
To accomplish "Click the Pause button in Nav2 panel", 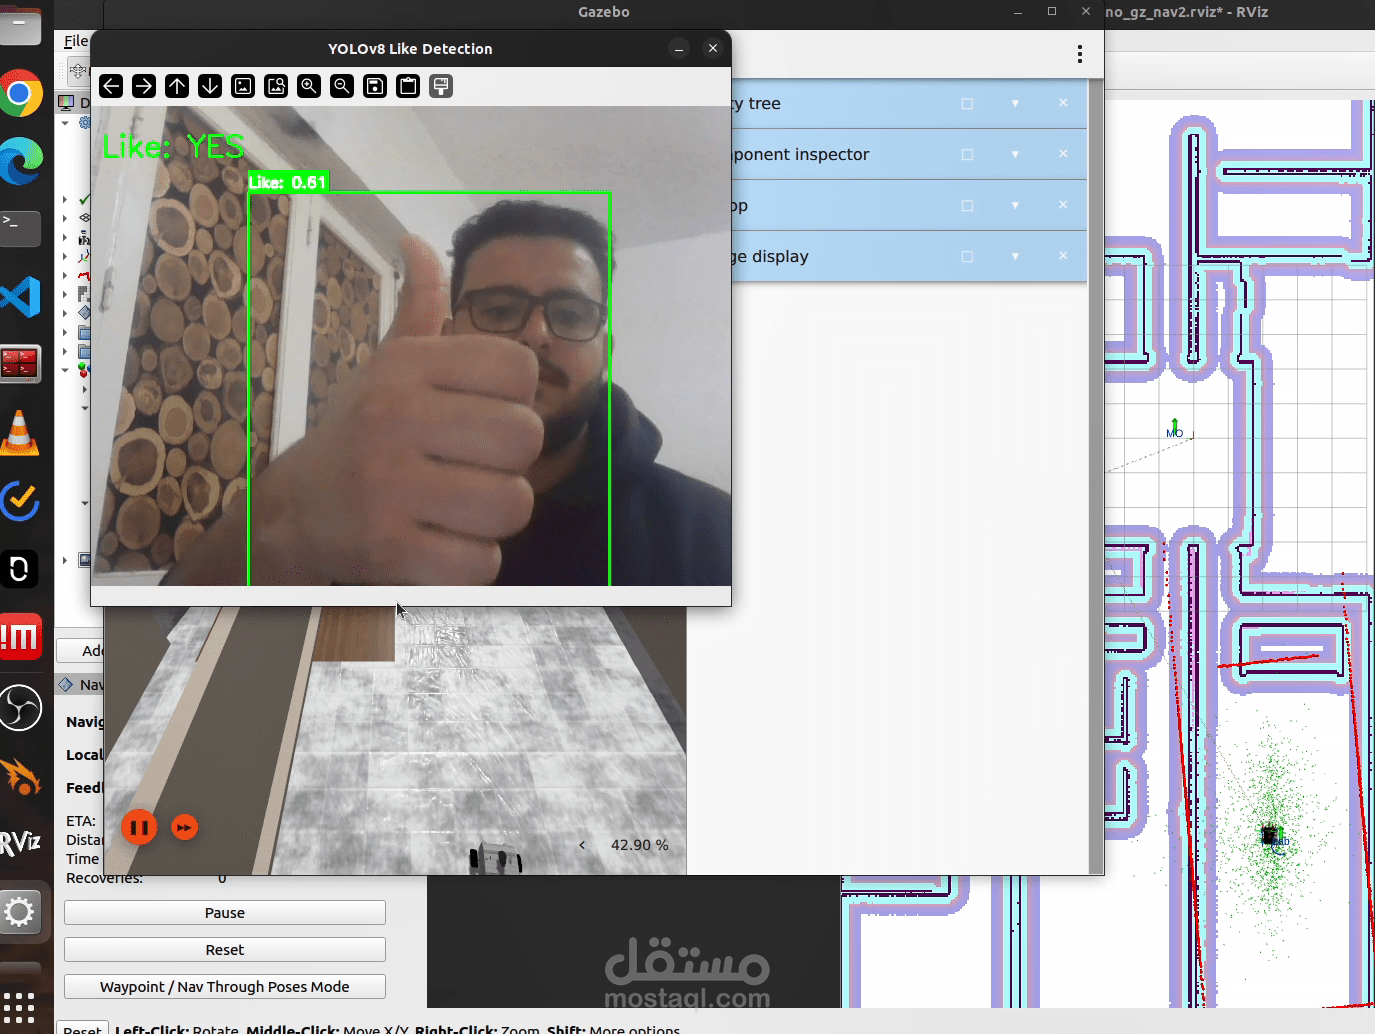I will click(225, 913).
